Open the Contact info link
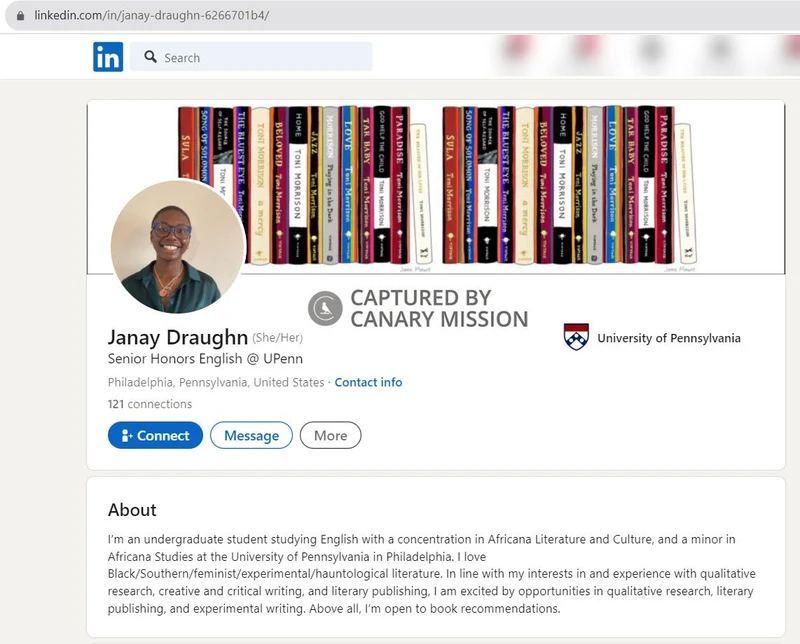800x644 pixels. coord(368,382)
